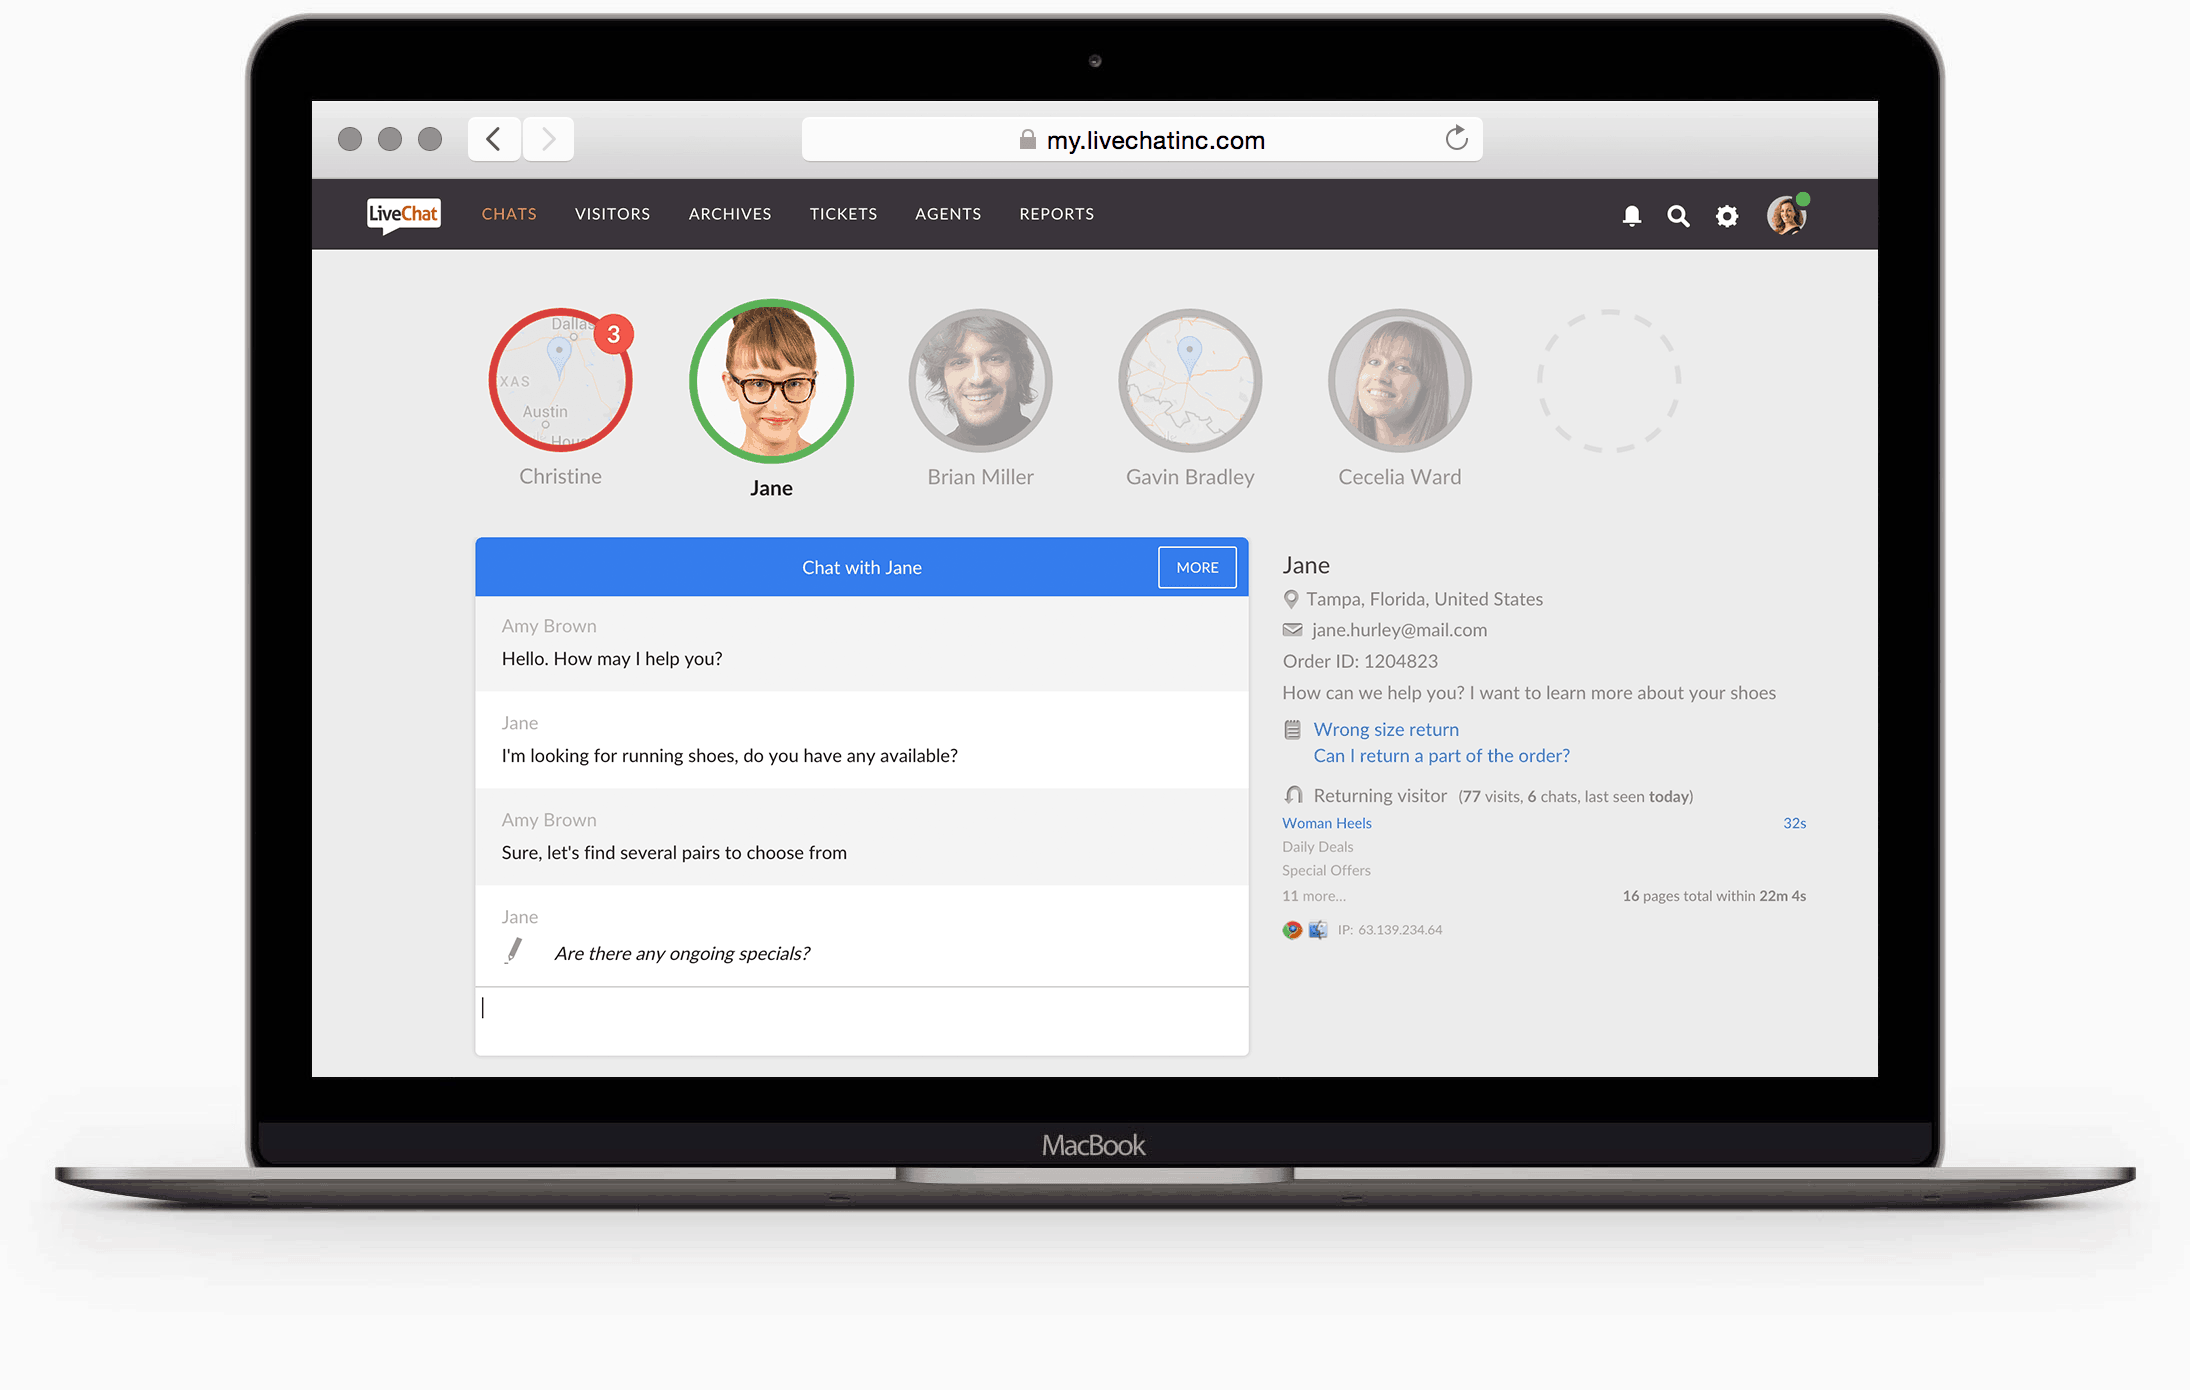
Task: Open the search icon
Action: [1679, 214]
